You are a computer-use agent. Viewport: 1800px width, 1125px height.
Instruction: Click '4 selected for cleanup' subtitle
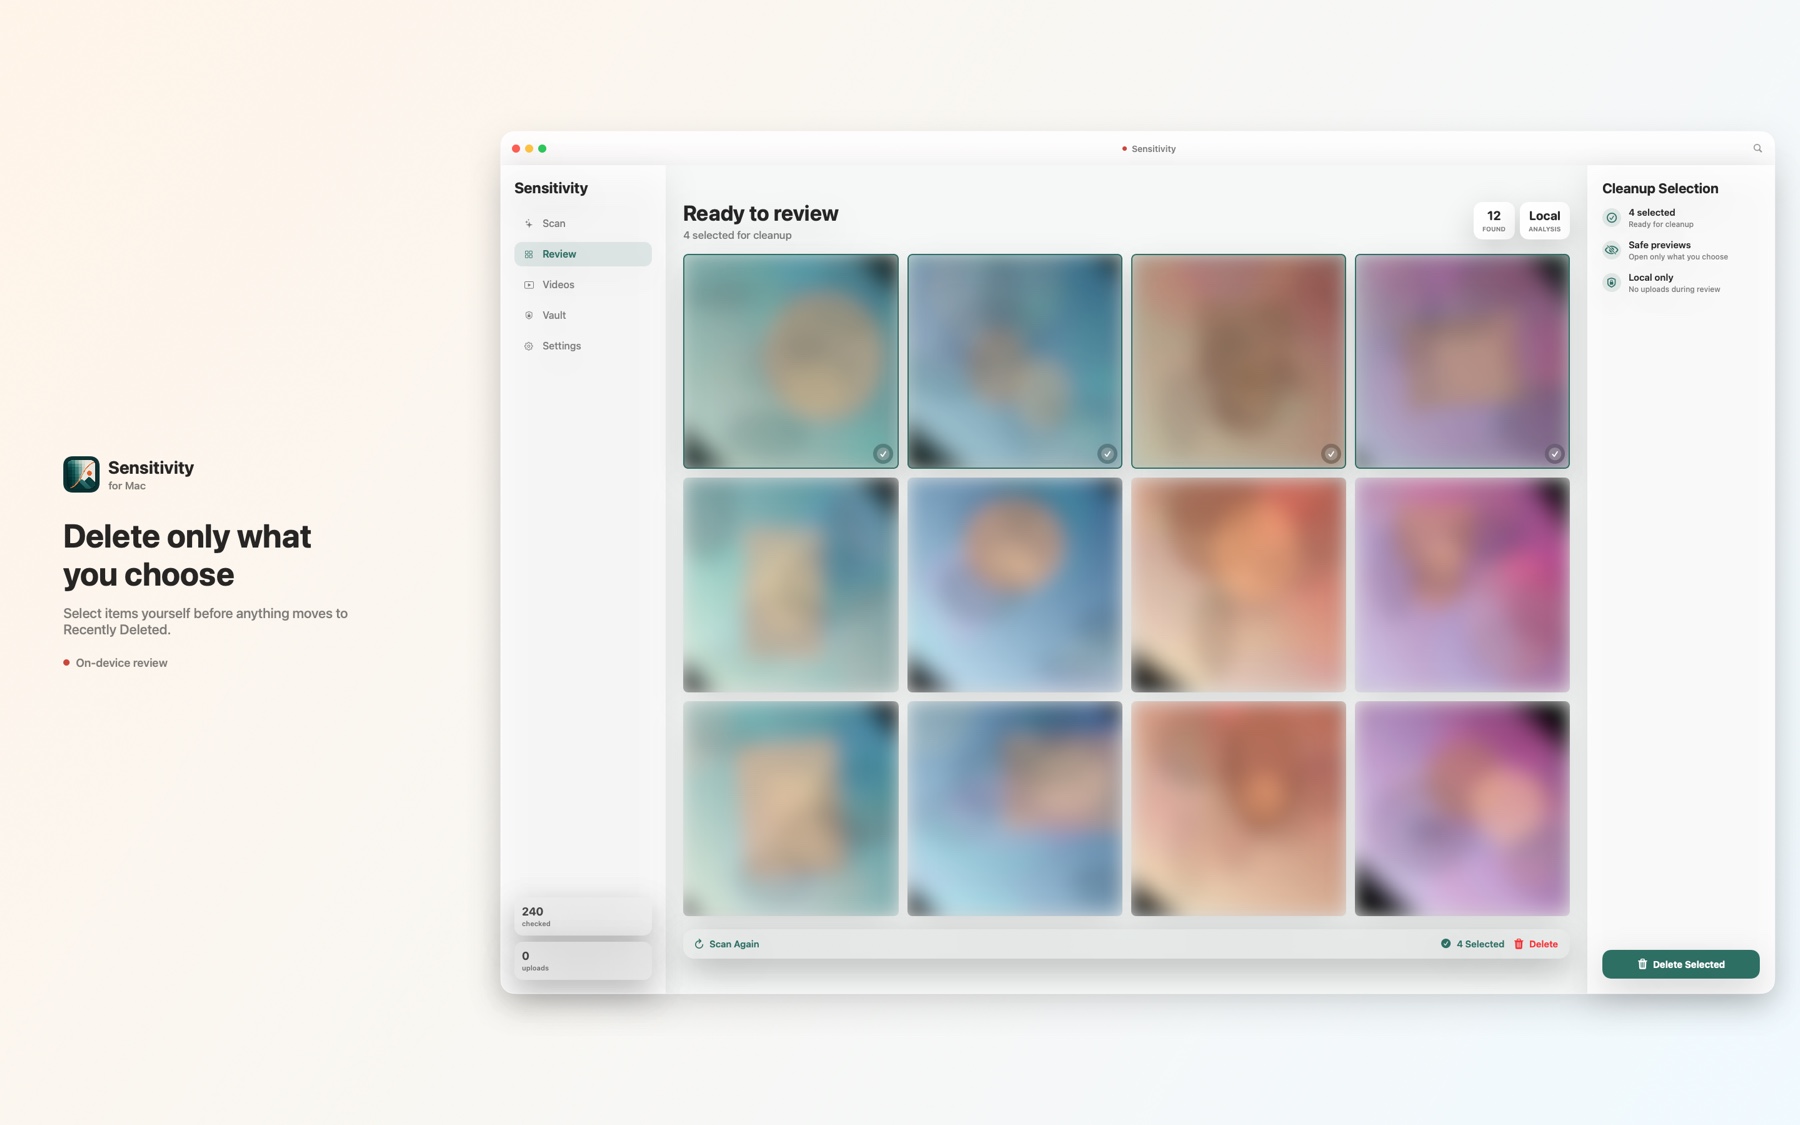(737, 236)
